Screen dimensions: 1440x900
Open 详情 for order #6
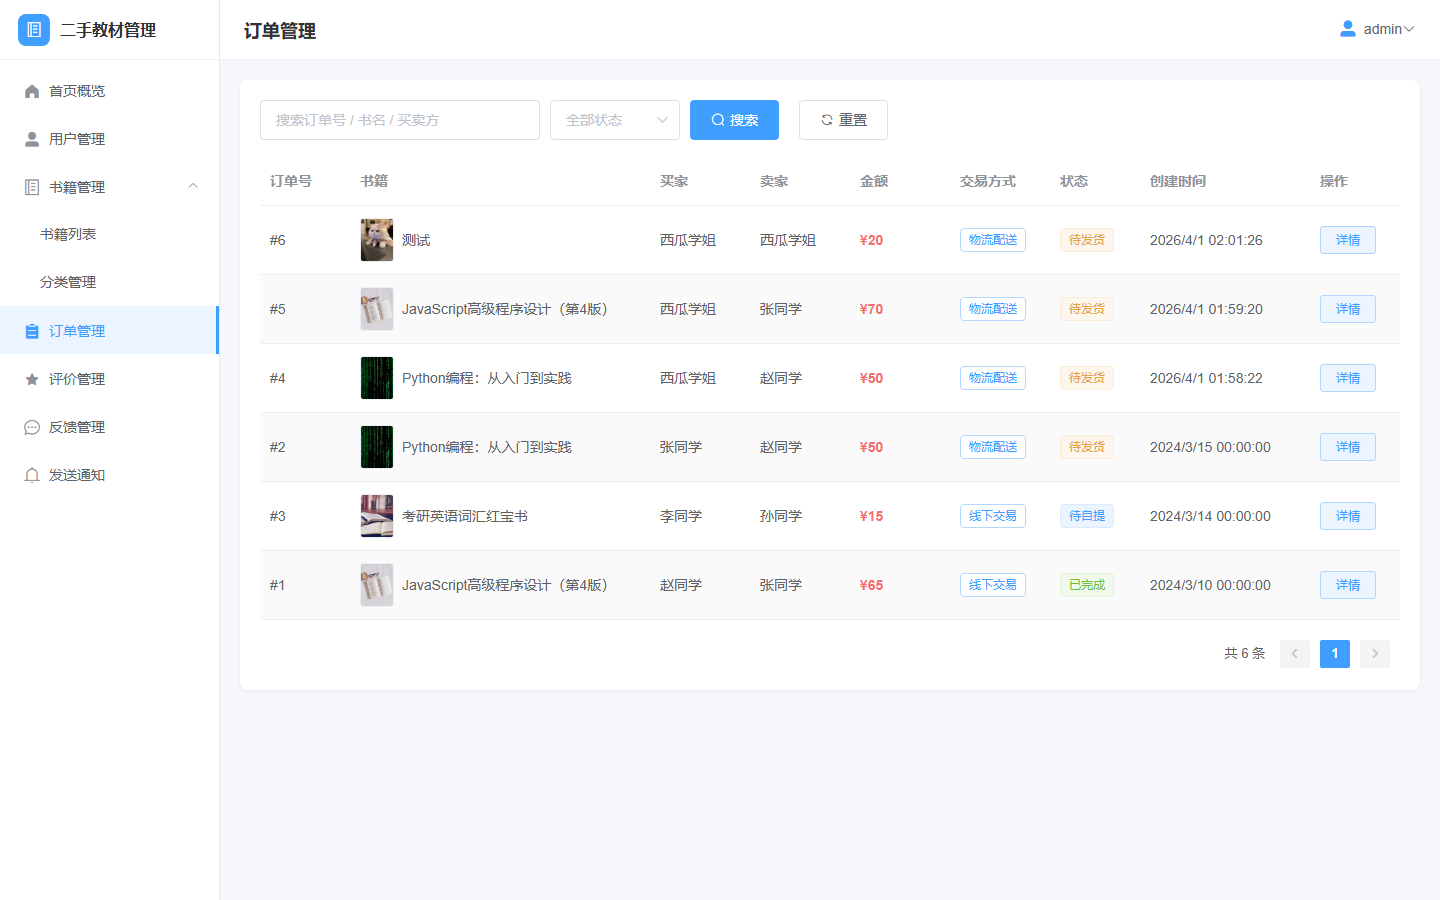(1348, 240)
